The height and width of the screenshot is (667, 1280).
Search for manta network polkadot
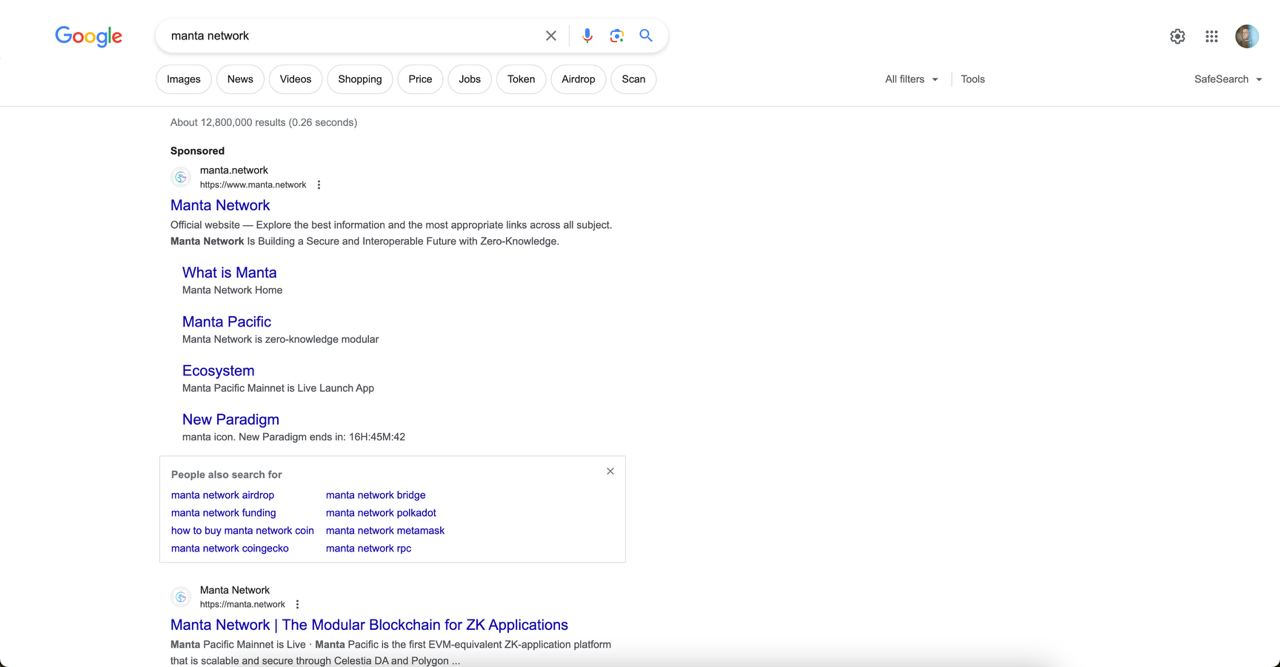tap(381, 513)
